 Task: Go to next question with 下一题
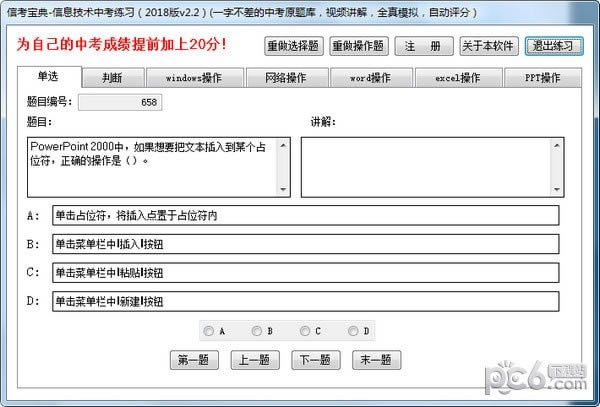[x=315, y=360]
